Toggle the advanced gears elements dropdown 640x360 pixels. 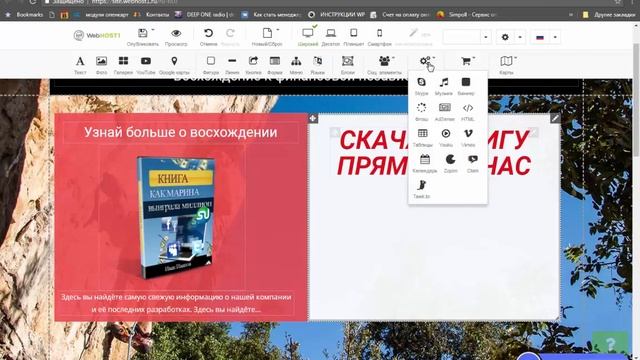click(427, 62)
